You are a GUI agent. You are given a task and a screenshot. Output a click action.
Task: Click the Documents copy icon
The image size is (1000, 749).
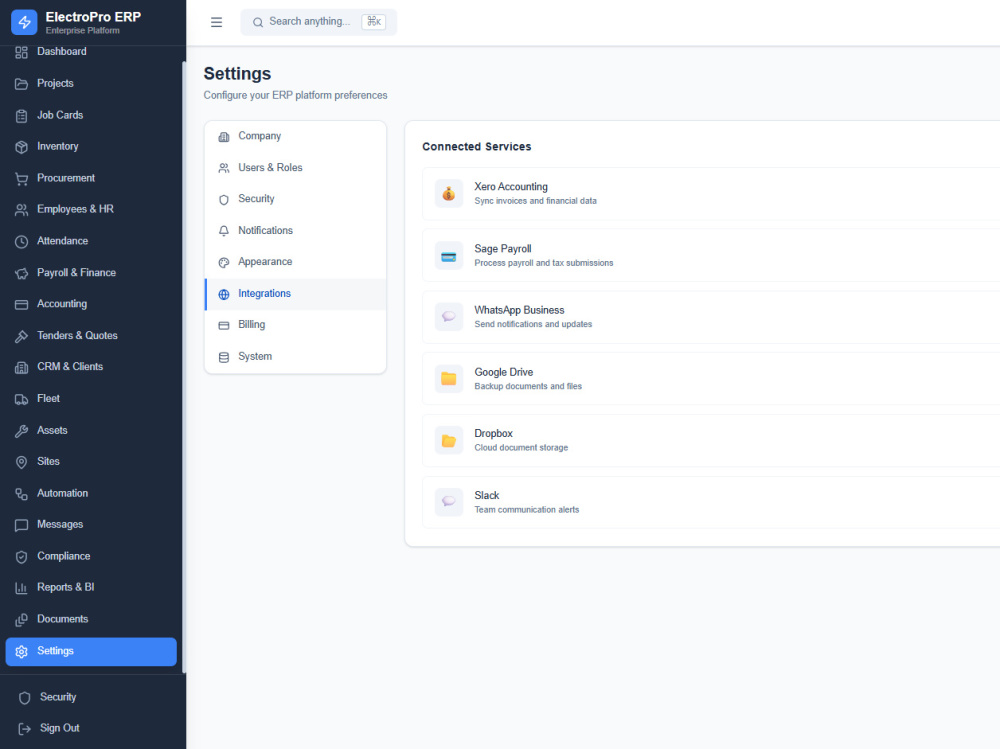[x=22, y=620]
